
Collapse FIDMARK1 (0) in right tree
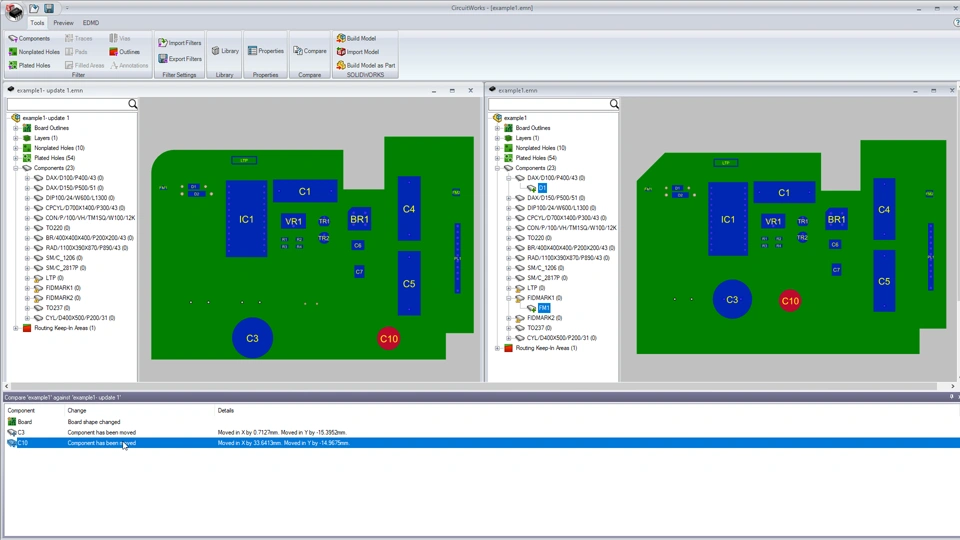click(508, 298)
